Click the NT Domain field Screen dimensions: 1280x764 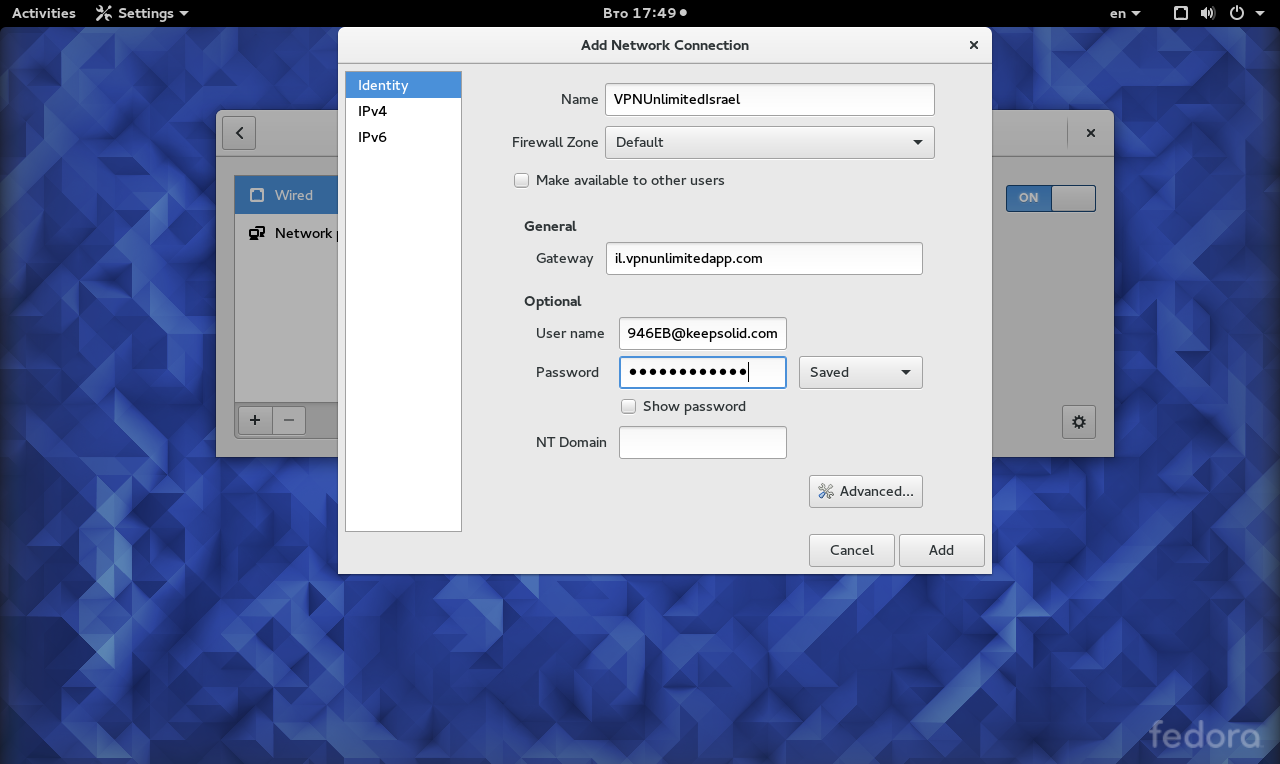(x=703, y=442)
